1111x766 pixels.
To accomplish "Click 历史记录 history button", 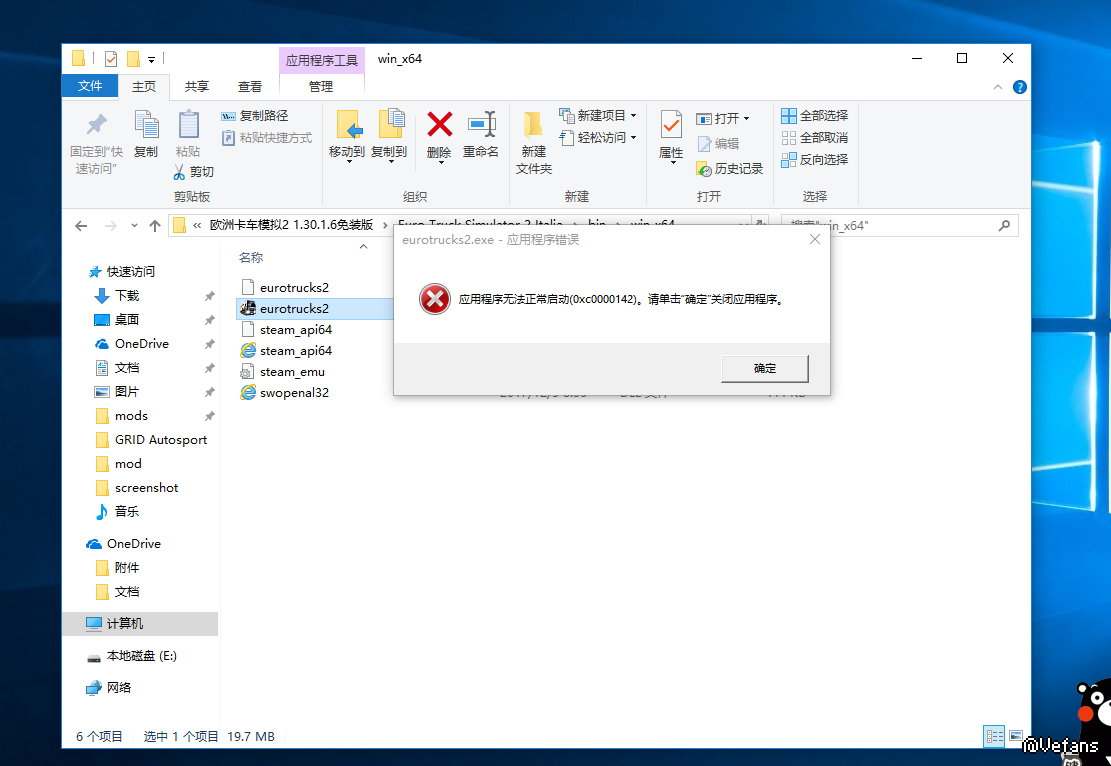I will point(730,169).
